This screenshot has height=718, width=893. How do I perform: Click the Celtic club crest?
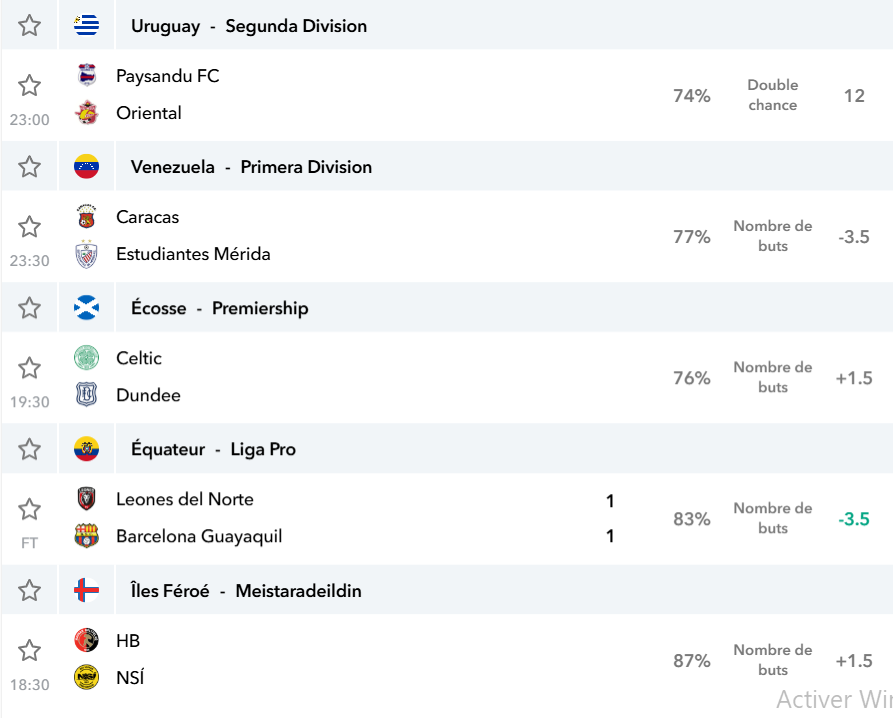point(87,358)
